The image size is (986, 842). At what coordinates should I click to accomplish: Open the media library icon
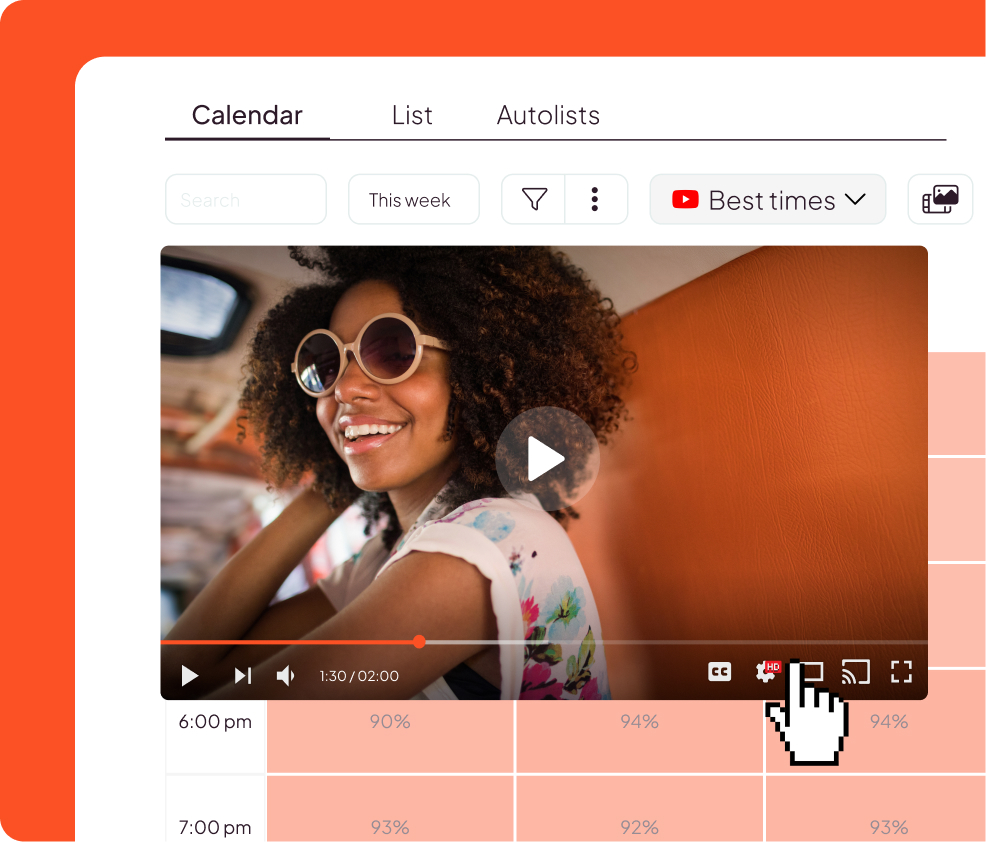(940, 200)
